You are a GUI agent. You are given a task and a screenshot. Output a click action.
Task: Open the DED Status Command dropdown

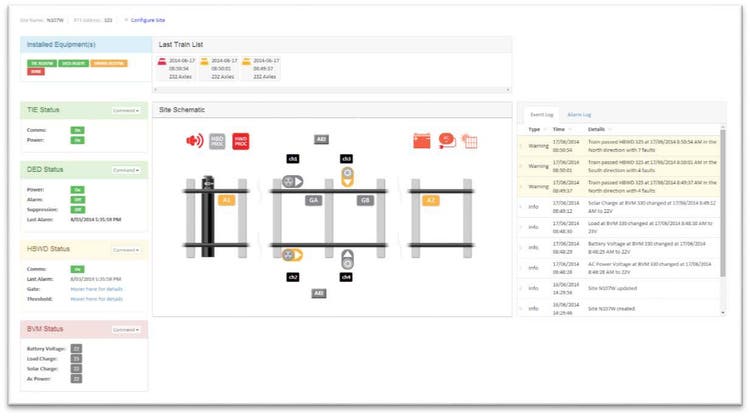tap(126, 170)
